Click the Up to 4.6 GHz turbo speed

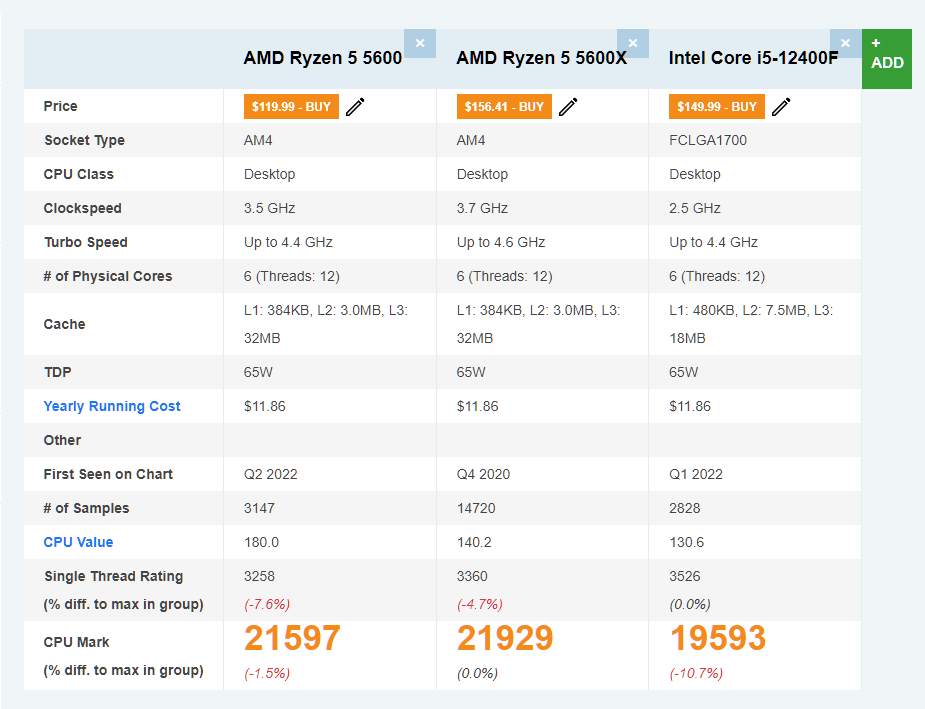[x=501, y=242]
